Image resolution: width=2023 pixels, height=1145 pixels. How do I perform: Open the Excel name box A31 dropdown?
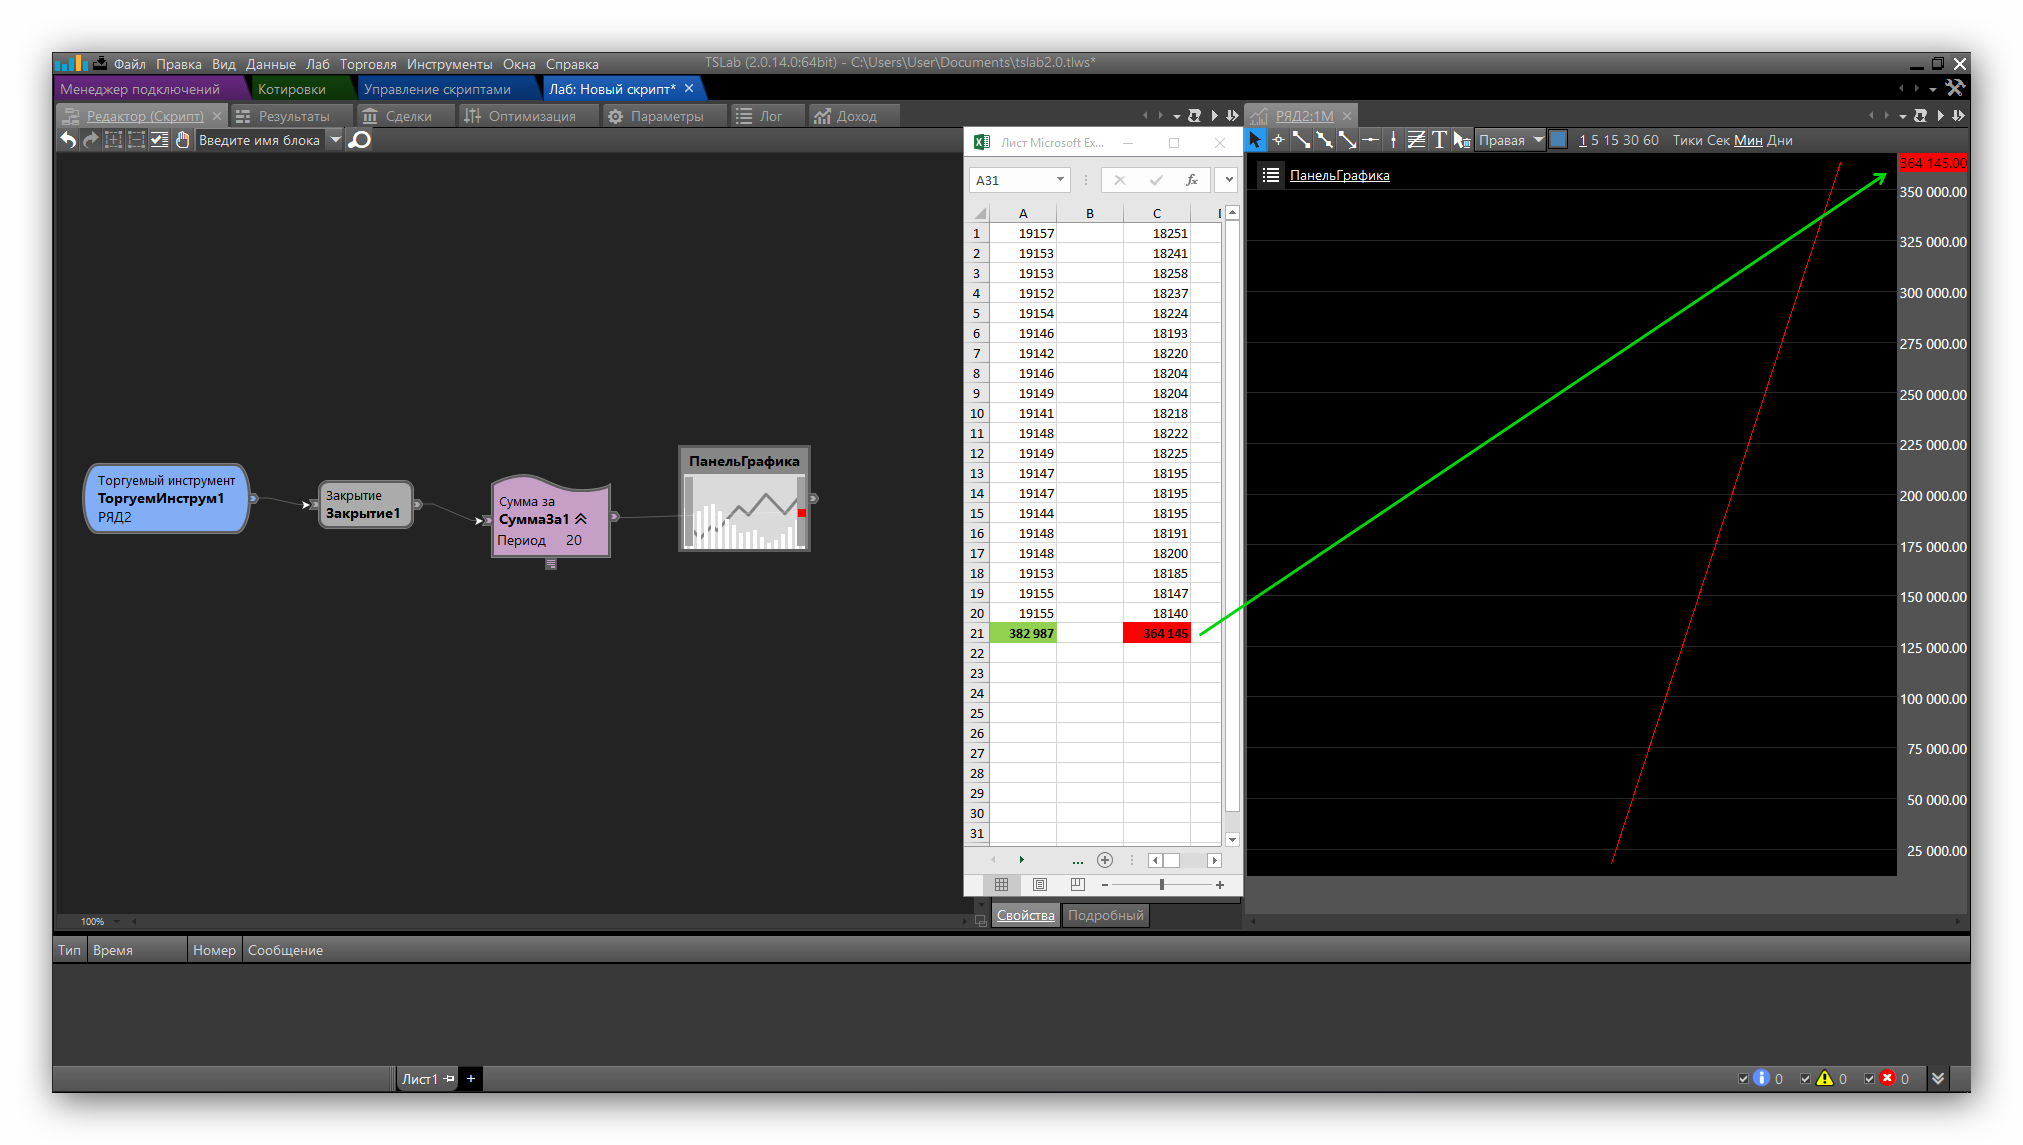pos(1060,180)
